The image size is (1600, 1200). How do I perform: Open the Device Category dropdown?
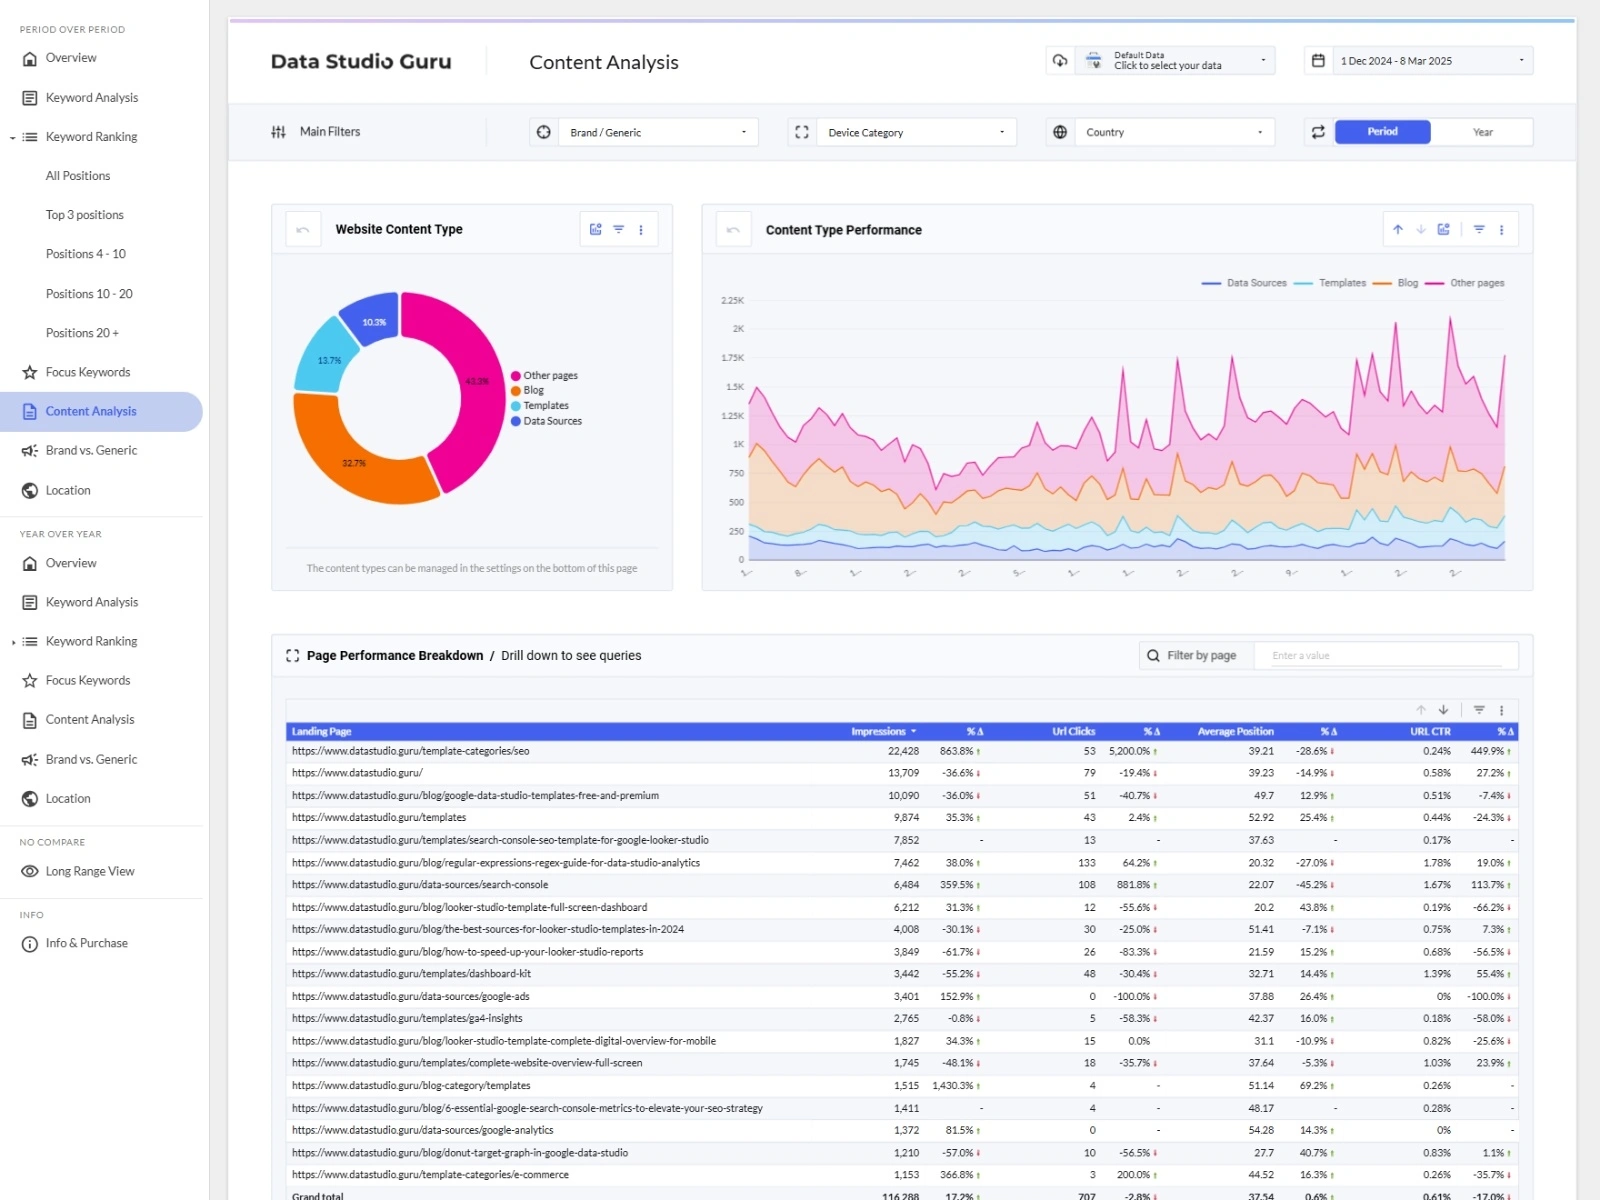point(915,132)
